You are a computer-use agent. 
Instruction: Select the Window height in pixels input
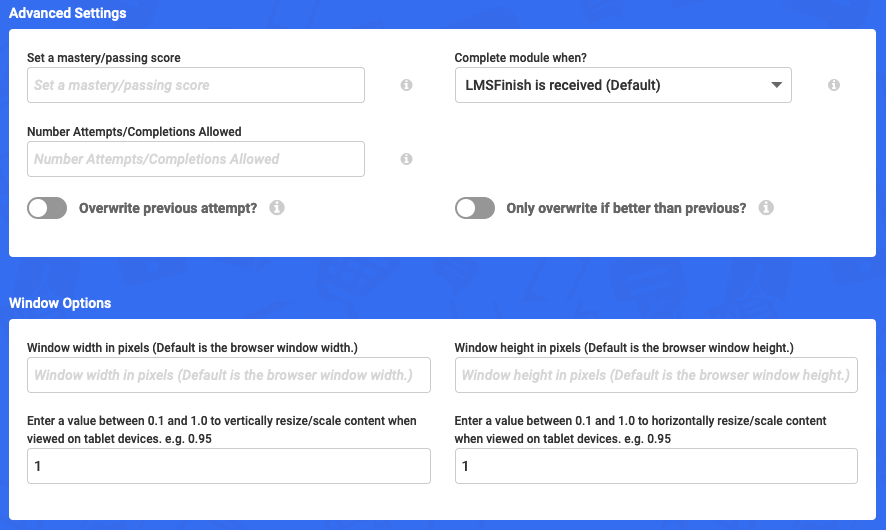pyautogui.click(x=656, y=376)
